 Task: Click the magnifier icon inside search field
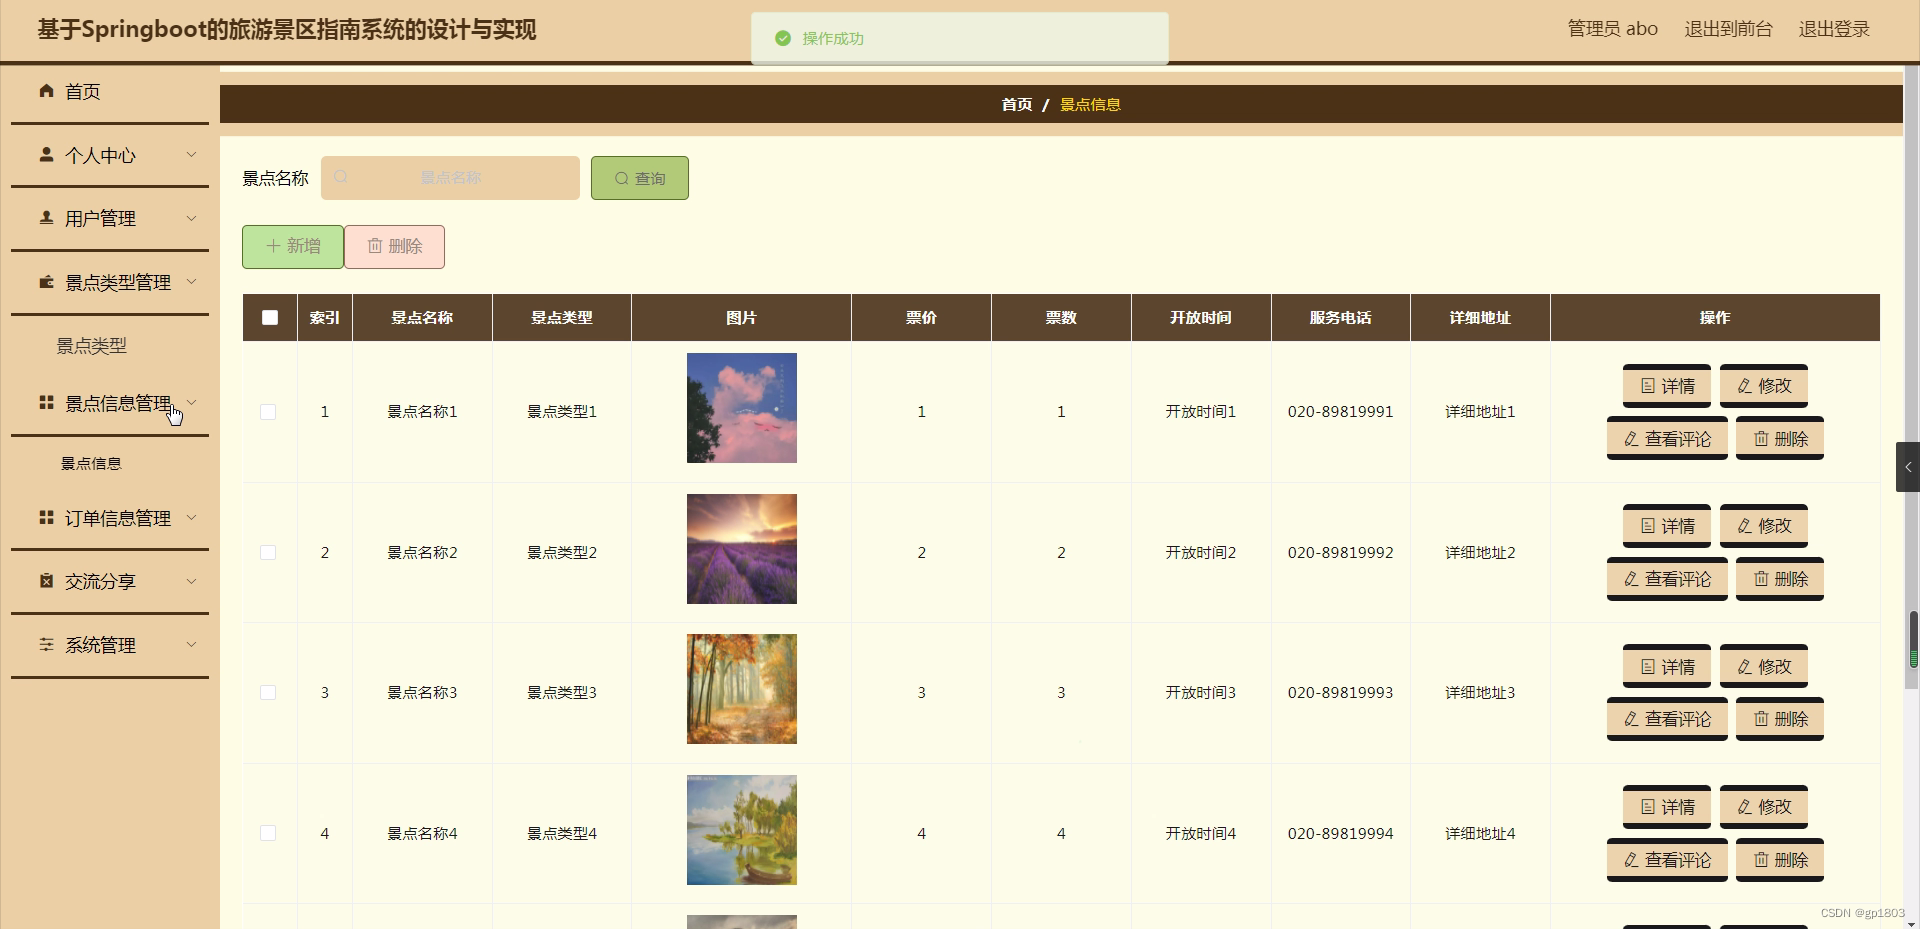(x=341, y=177)
